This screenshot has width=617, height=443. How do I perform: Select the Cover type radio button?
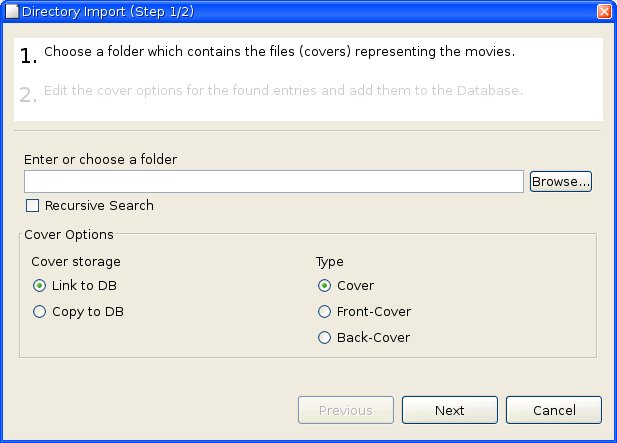point(324,286)
